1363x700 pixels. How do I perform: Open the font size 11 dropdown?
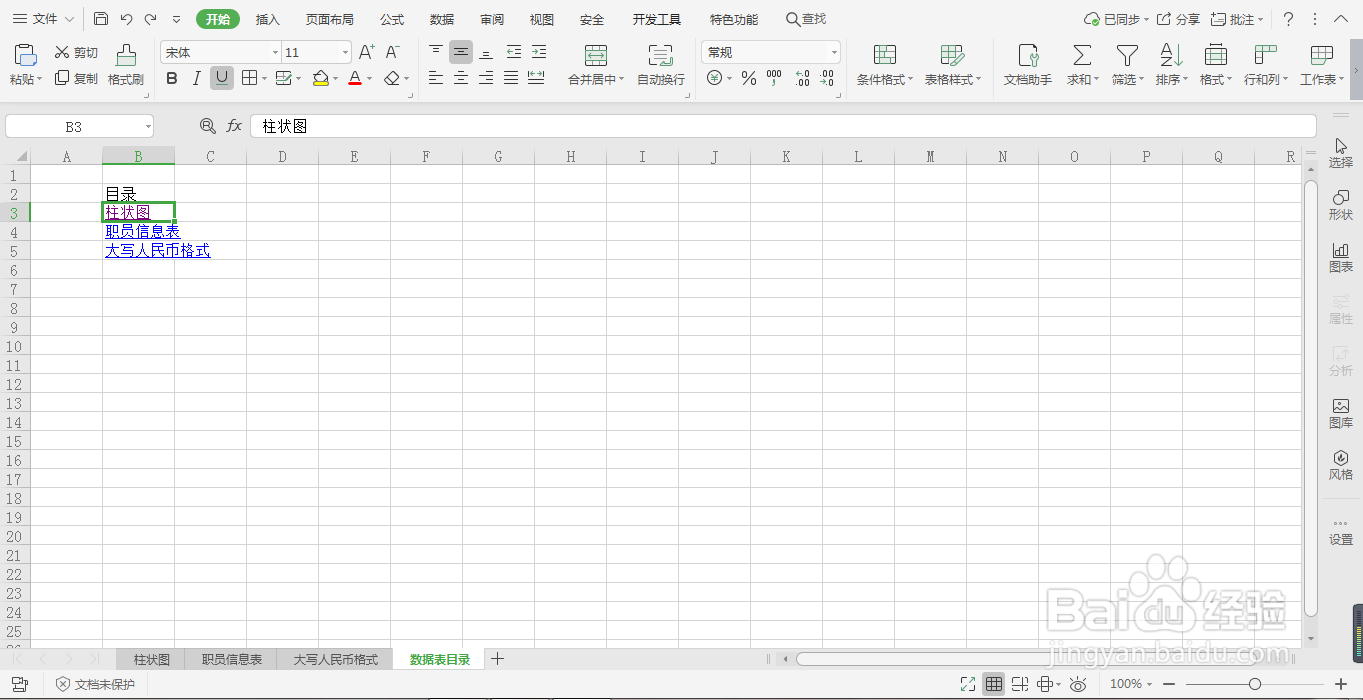click(x=345, y=52)
